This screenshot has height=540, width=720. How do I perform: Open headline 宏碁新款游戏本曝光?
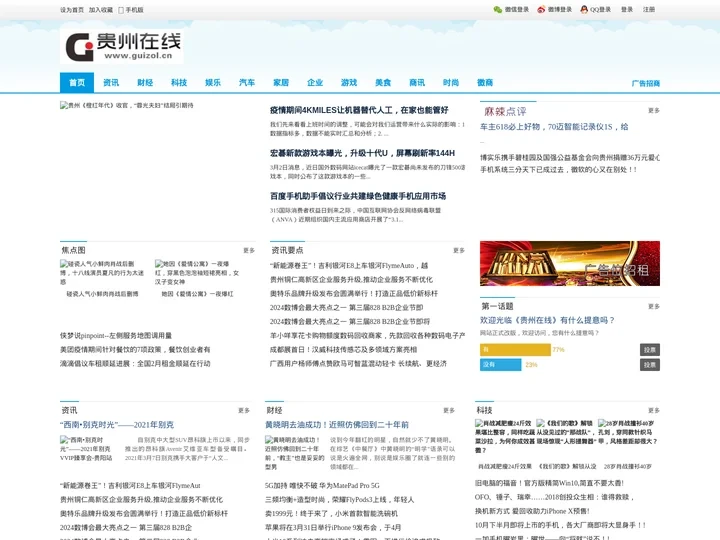coord(362,153)
